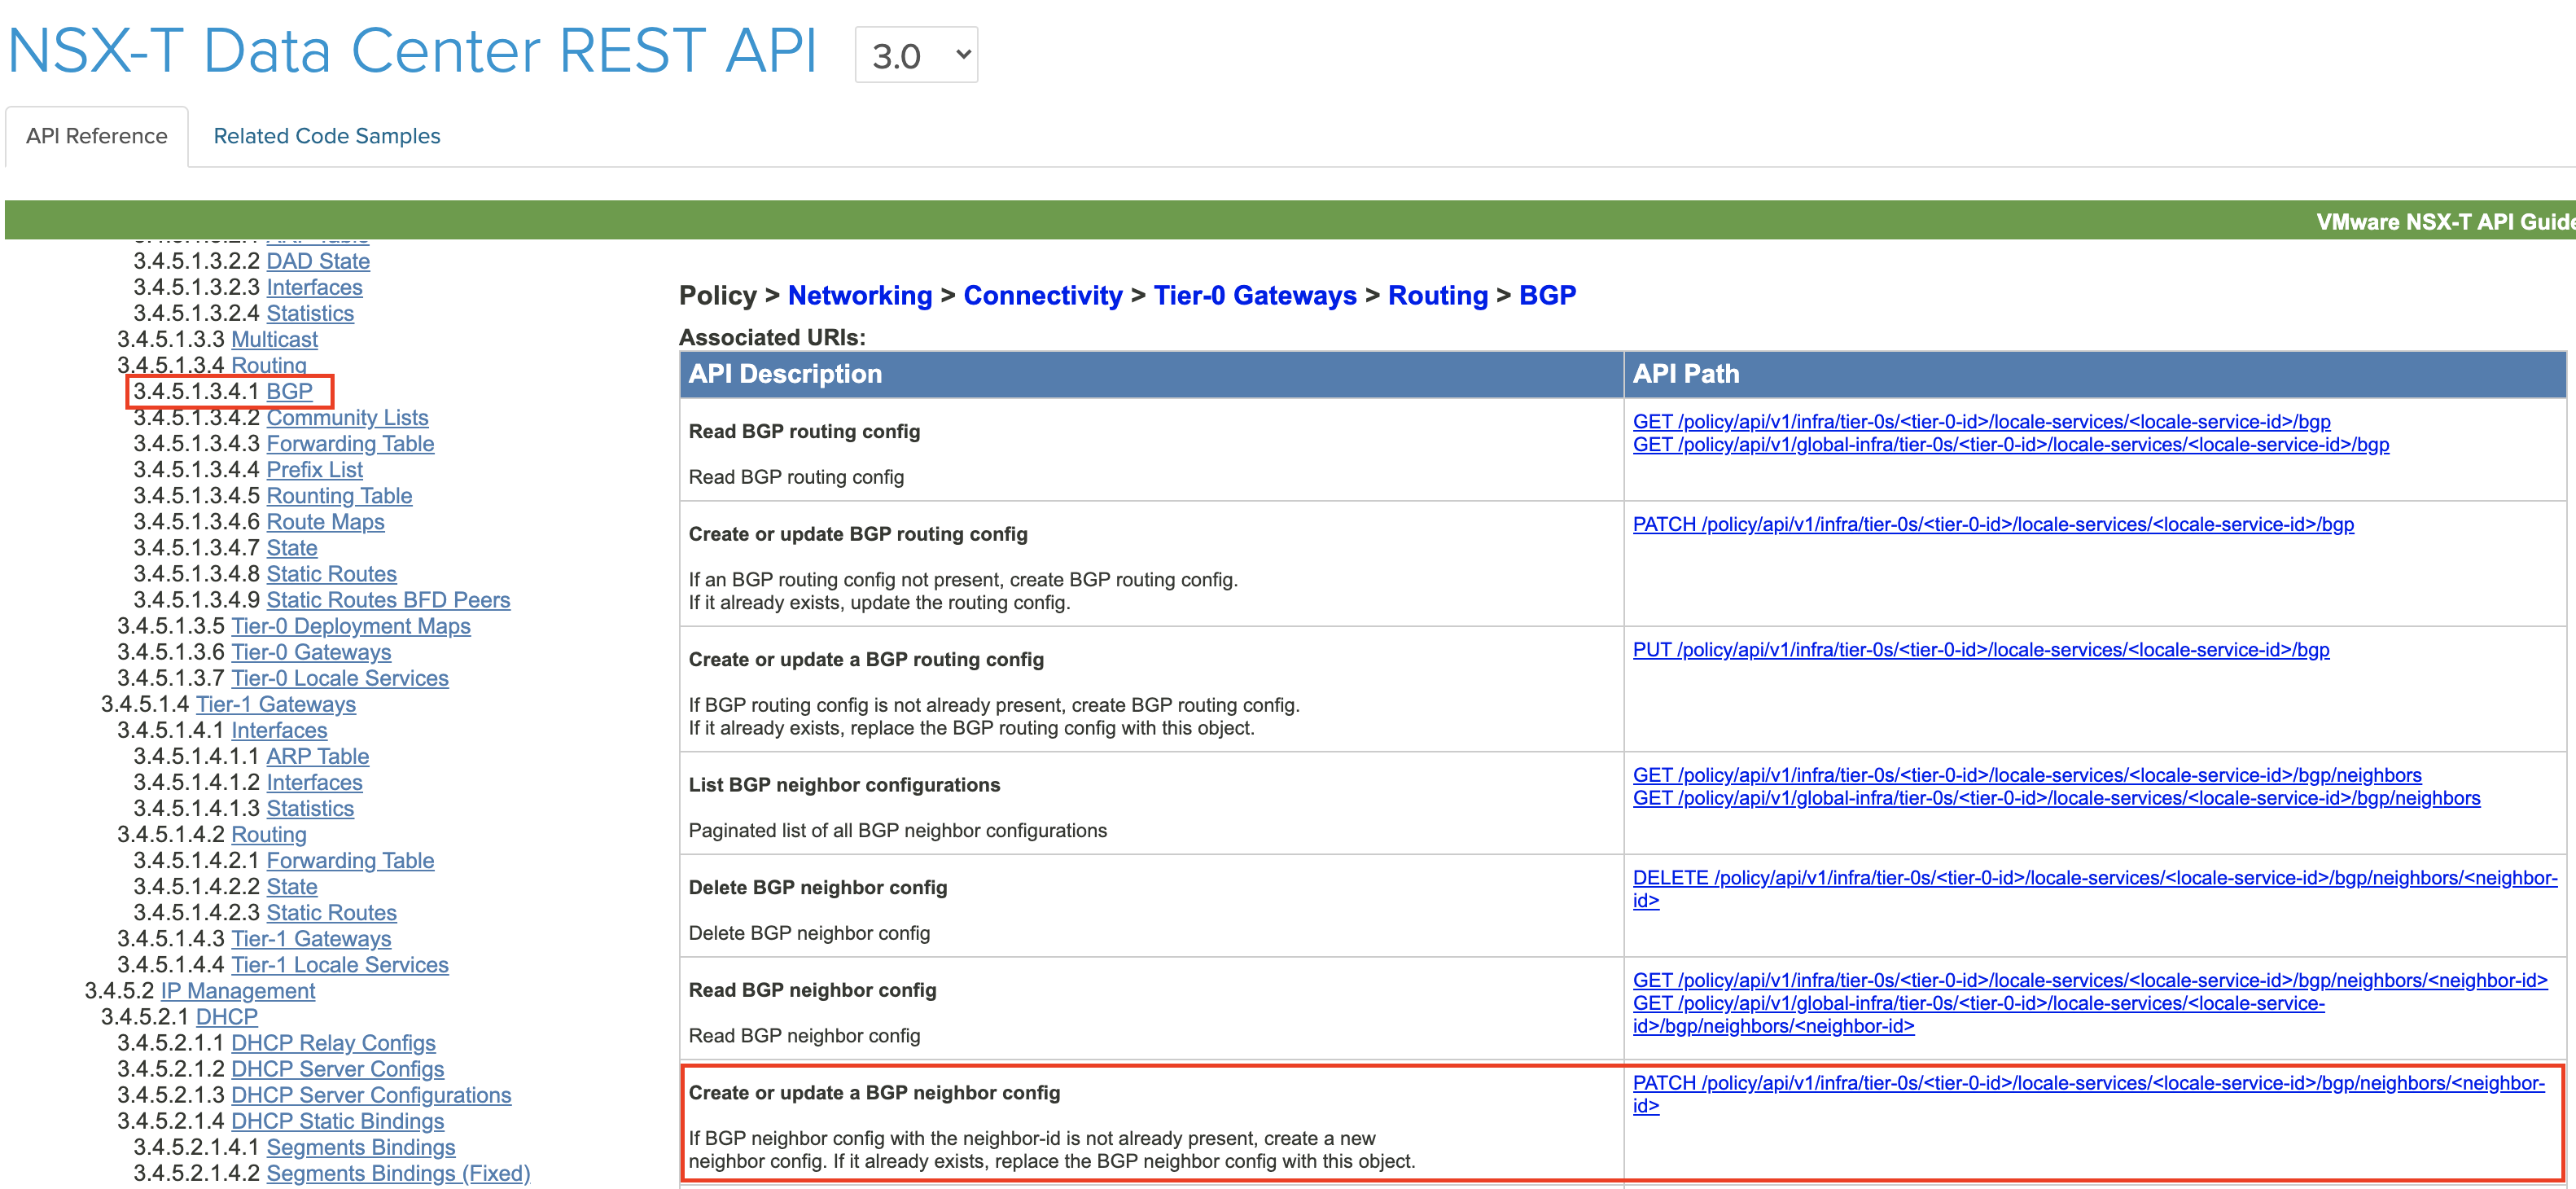Open the GET global-infra bgp/neighbors list link

click(x=2056, y=798)
